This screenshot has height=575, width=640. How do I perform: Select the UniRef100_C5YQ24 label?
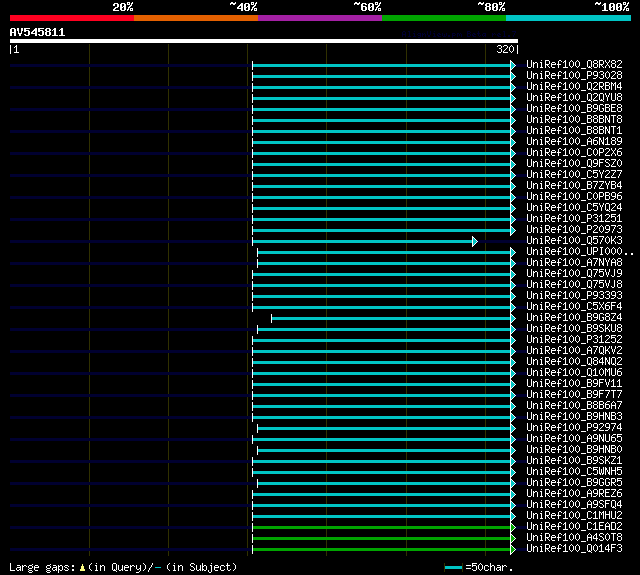(x=574, y=208)
